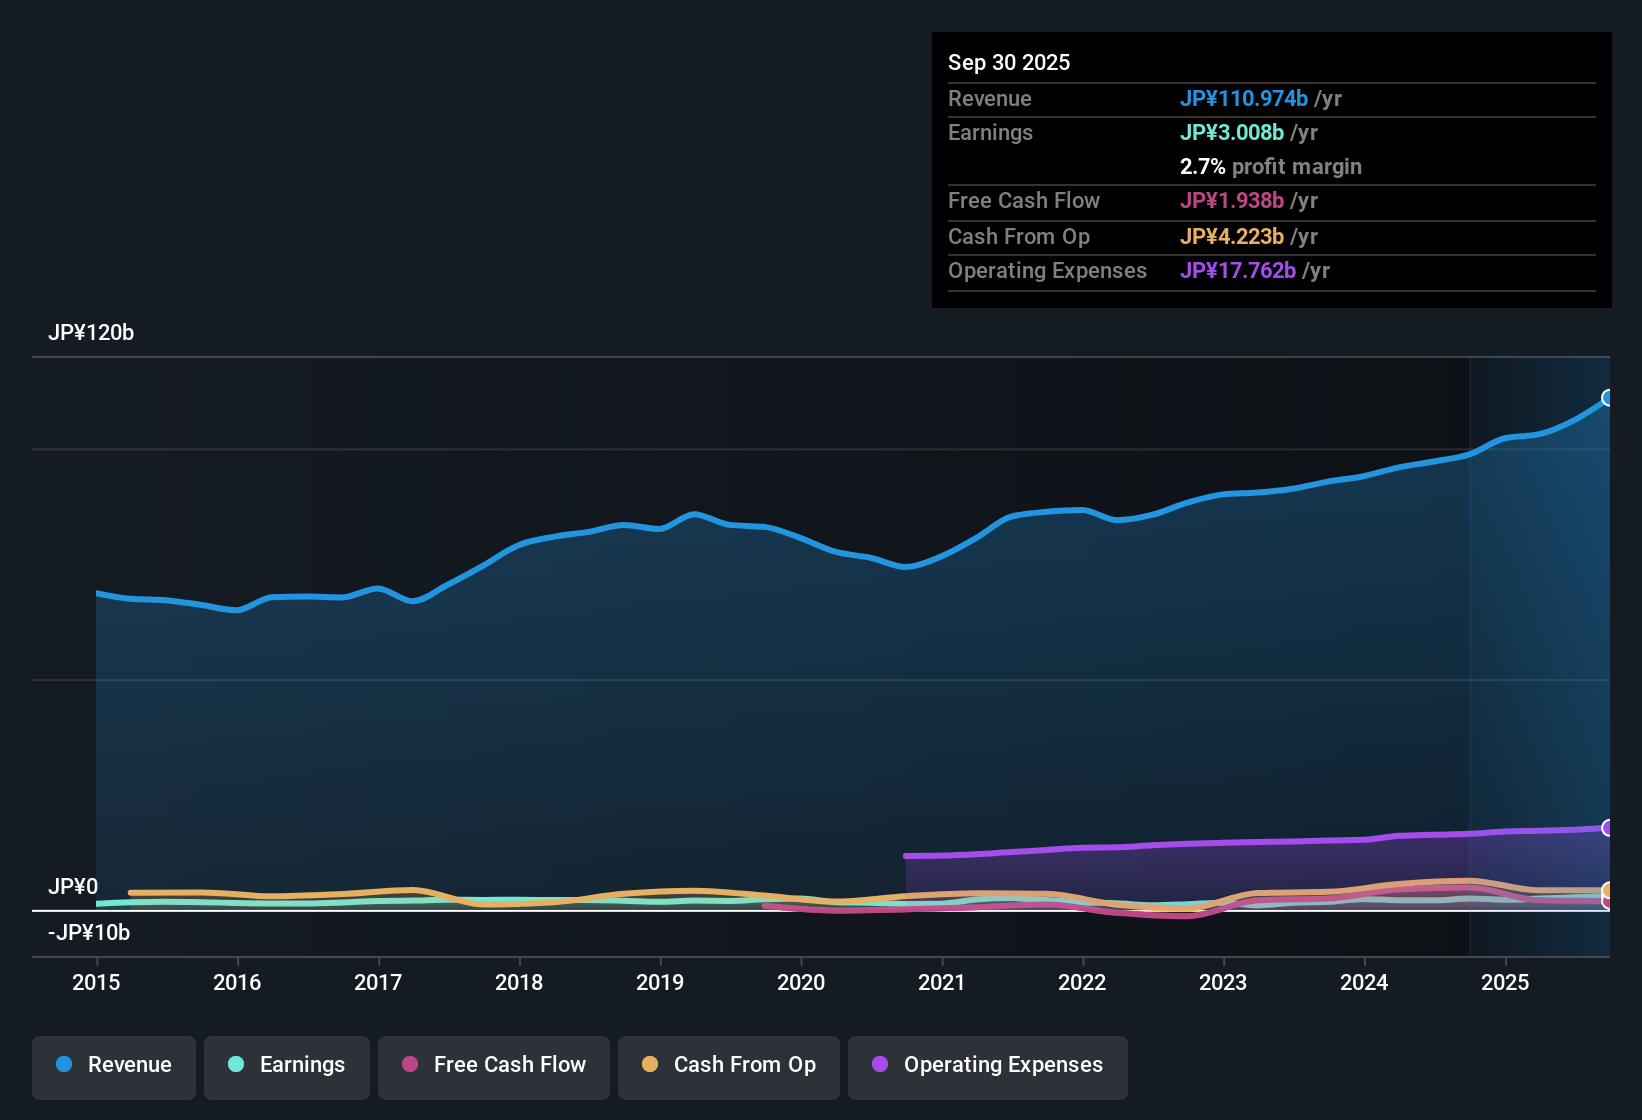The height and width of the screenshot is (1120, 1642).
Task: Click the Operating Expenses legend button
Action: pos(987,1065)
